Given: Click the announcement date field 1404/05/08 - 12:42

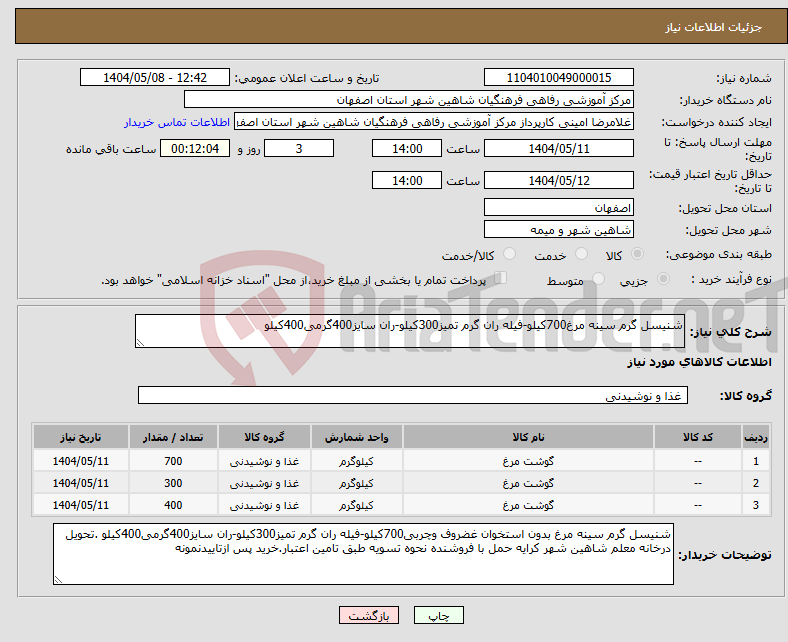Looking at the screenshot, I should (155, 77).
